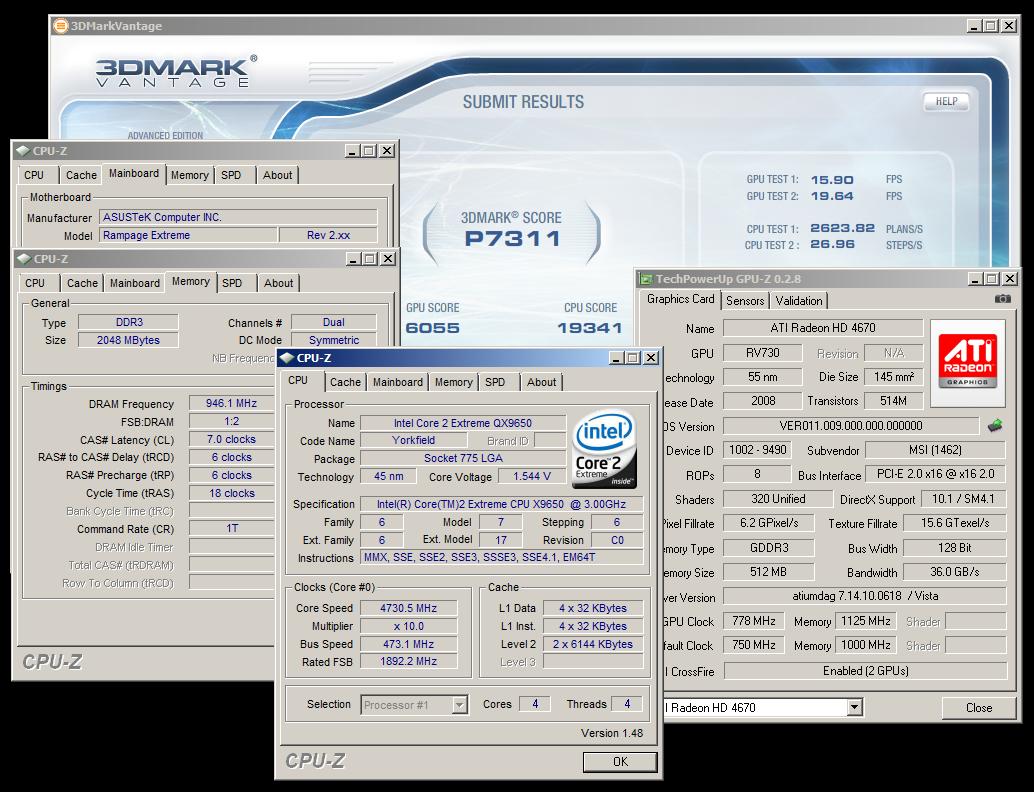Click the Rampage Extreme model field
The height and width of the screenshot is (792, 1034).
188,235
